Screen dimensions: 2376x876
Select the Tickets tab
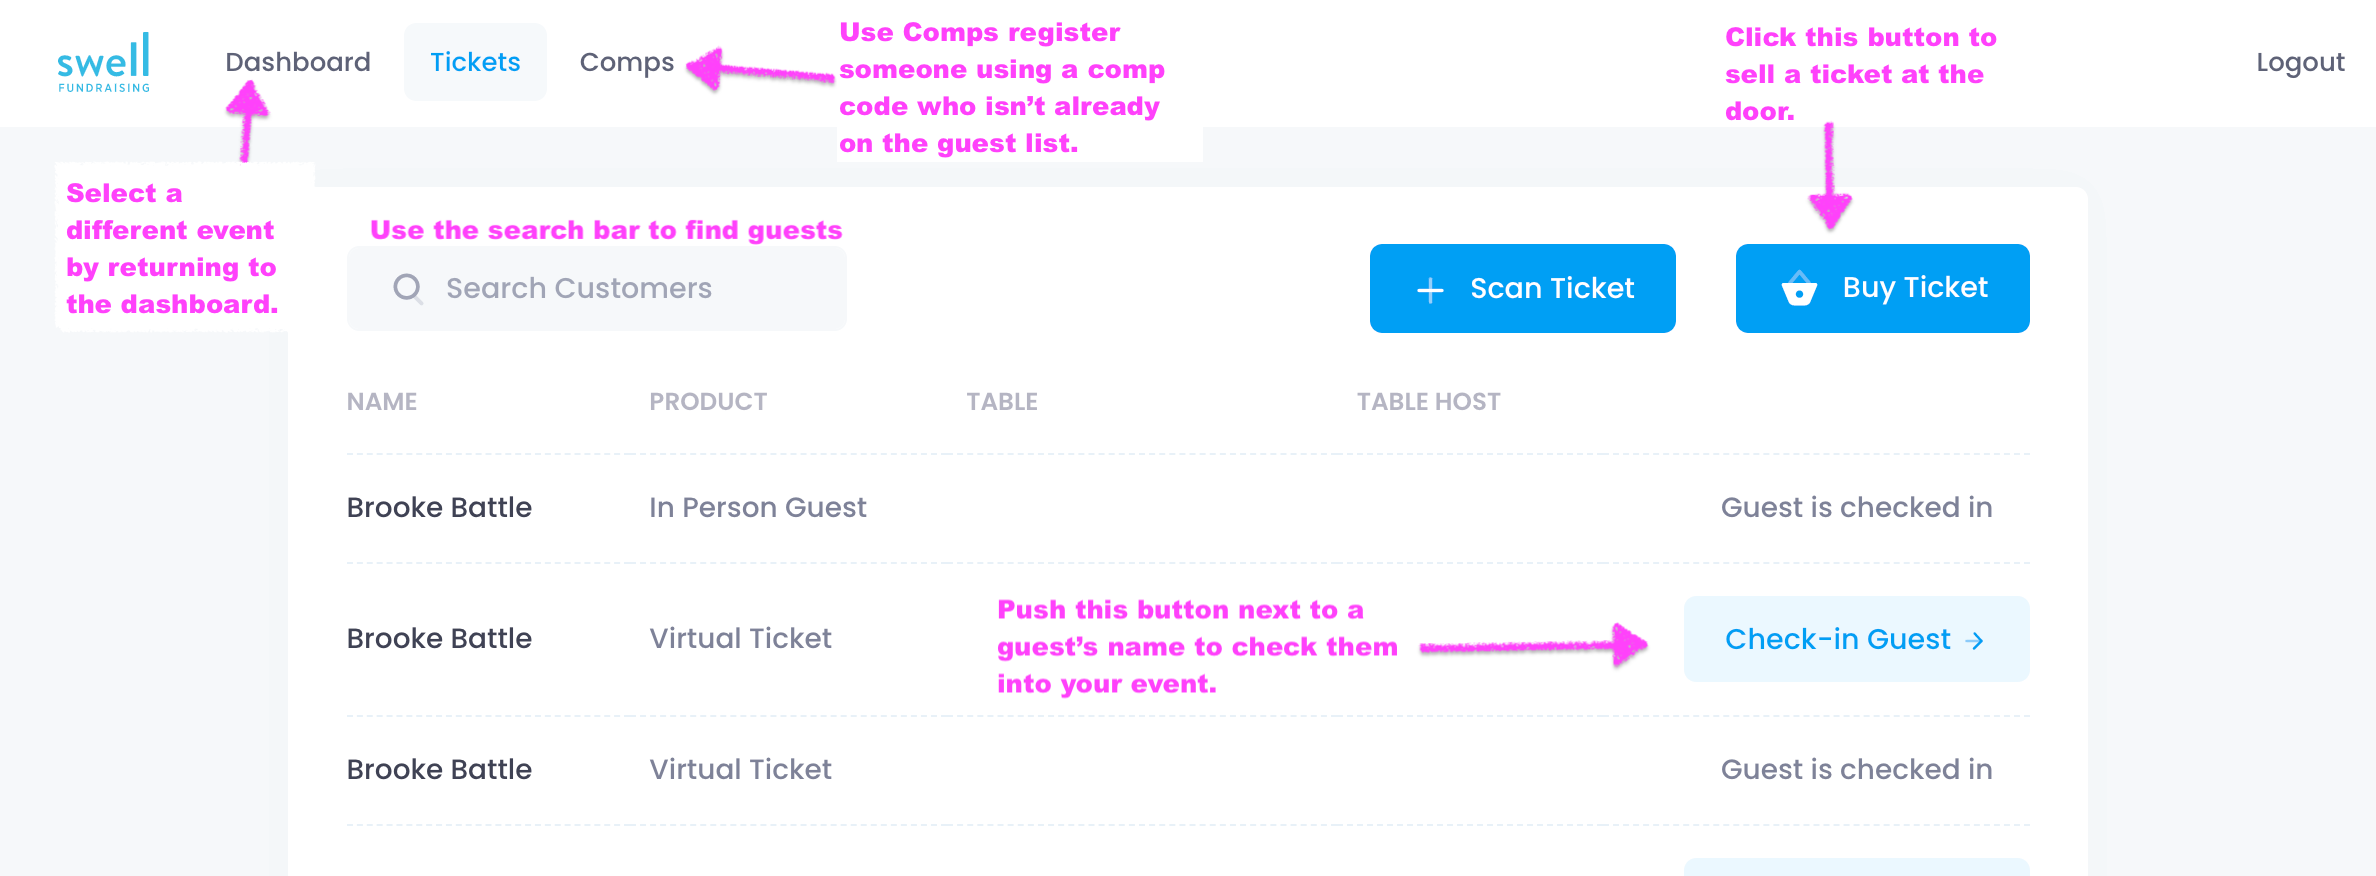coord(475,62)
